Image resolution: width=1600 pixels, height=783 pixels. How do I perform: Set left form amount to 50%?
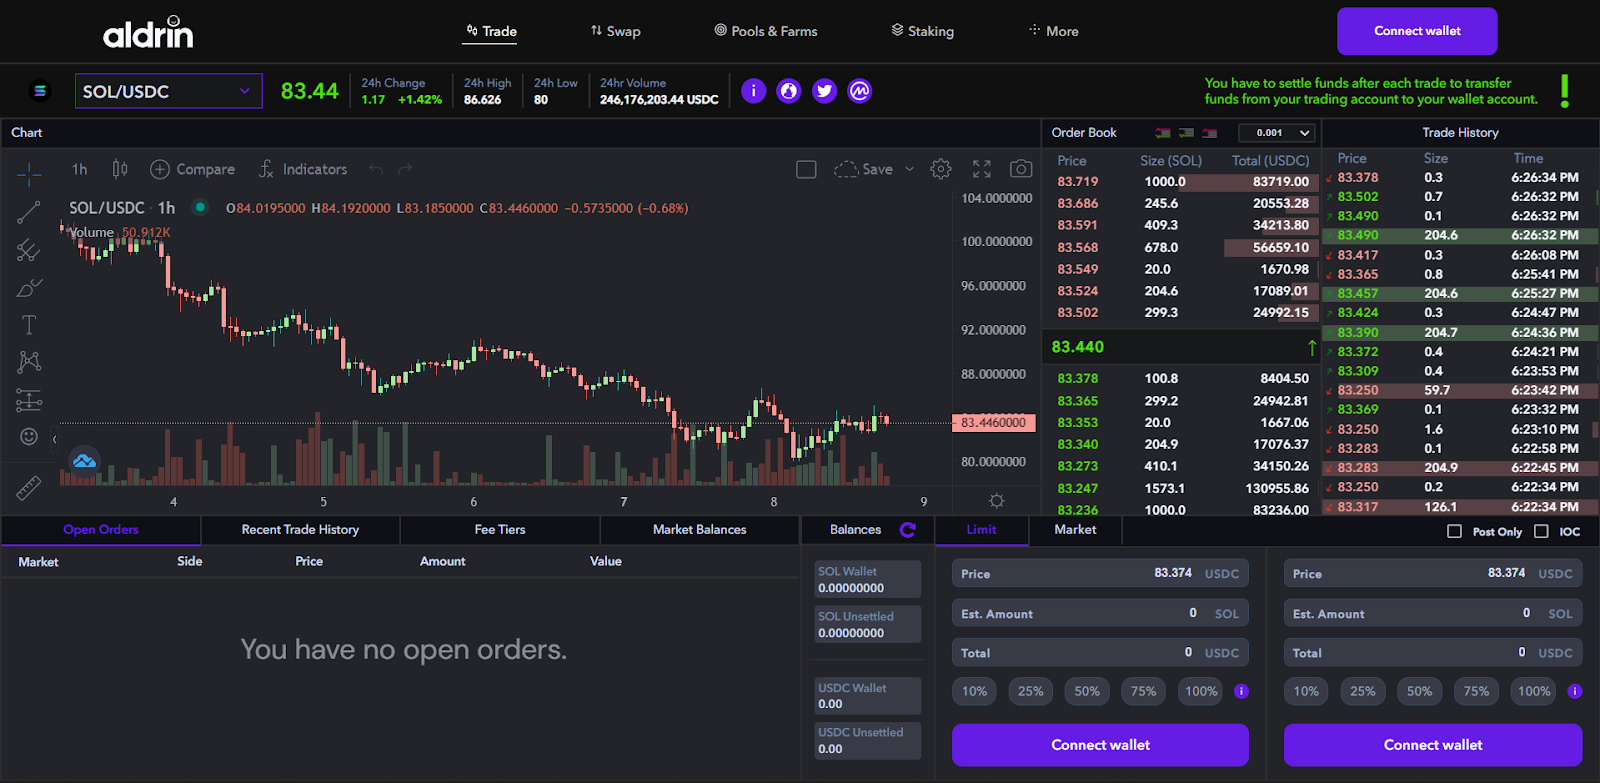coord(1087,691)
